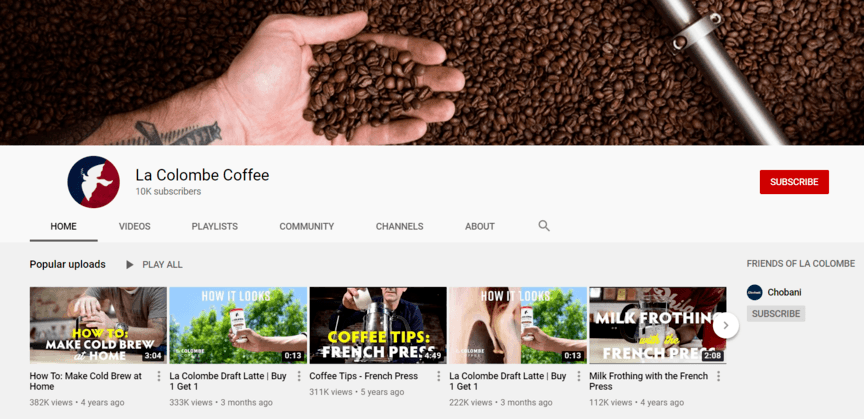Screen dimensions: 864x419
Task: Click the Chobani channel avatar icon
Action: (x=755, y=292)
